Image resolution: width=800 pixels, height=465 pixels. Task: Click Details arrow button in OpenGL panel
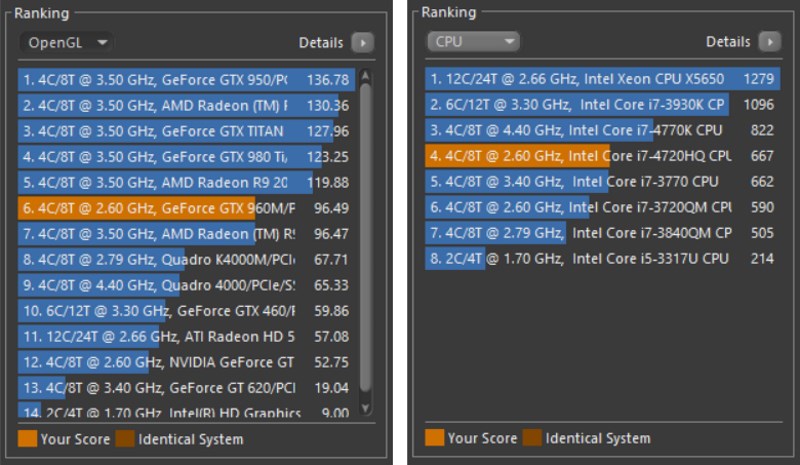pyautogui.click(x=363, y=43)
